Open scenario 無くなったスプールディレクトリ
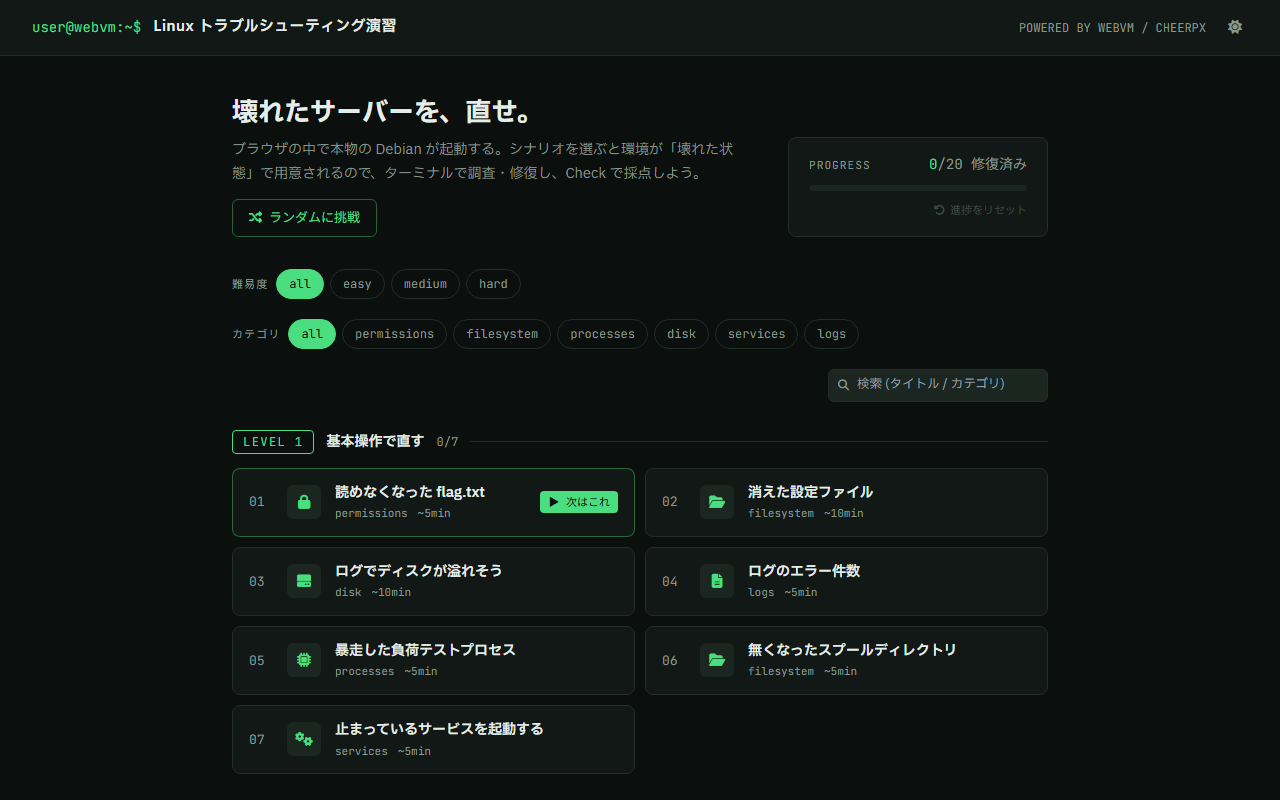 tap(846, 660)
